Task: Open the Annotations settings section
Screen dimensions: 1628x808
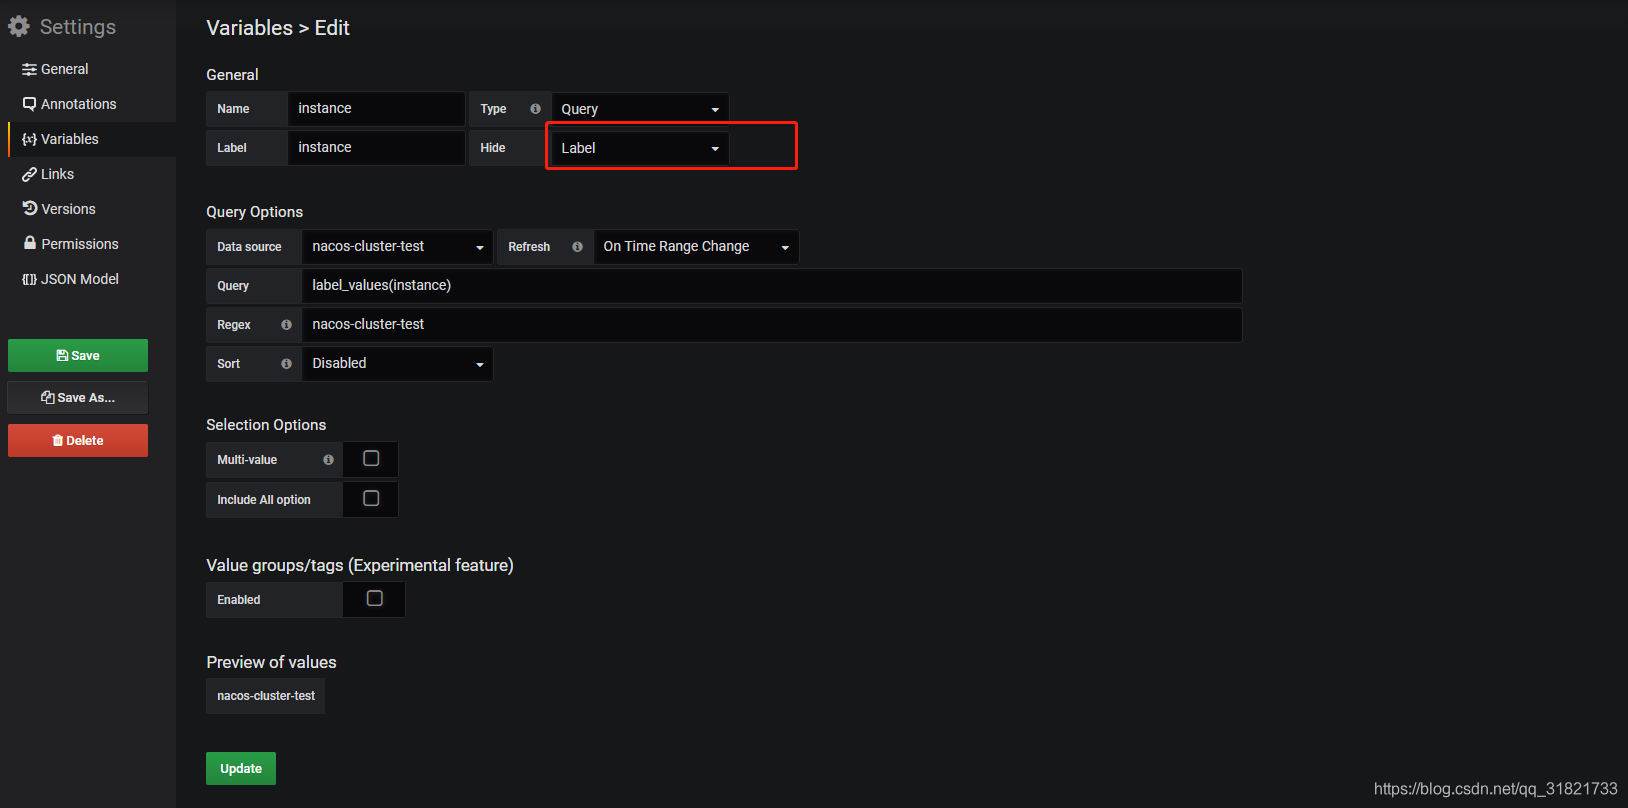Action: point(69,104)
